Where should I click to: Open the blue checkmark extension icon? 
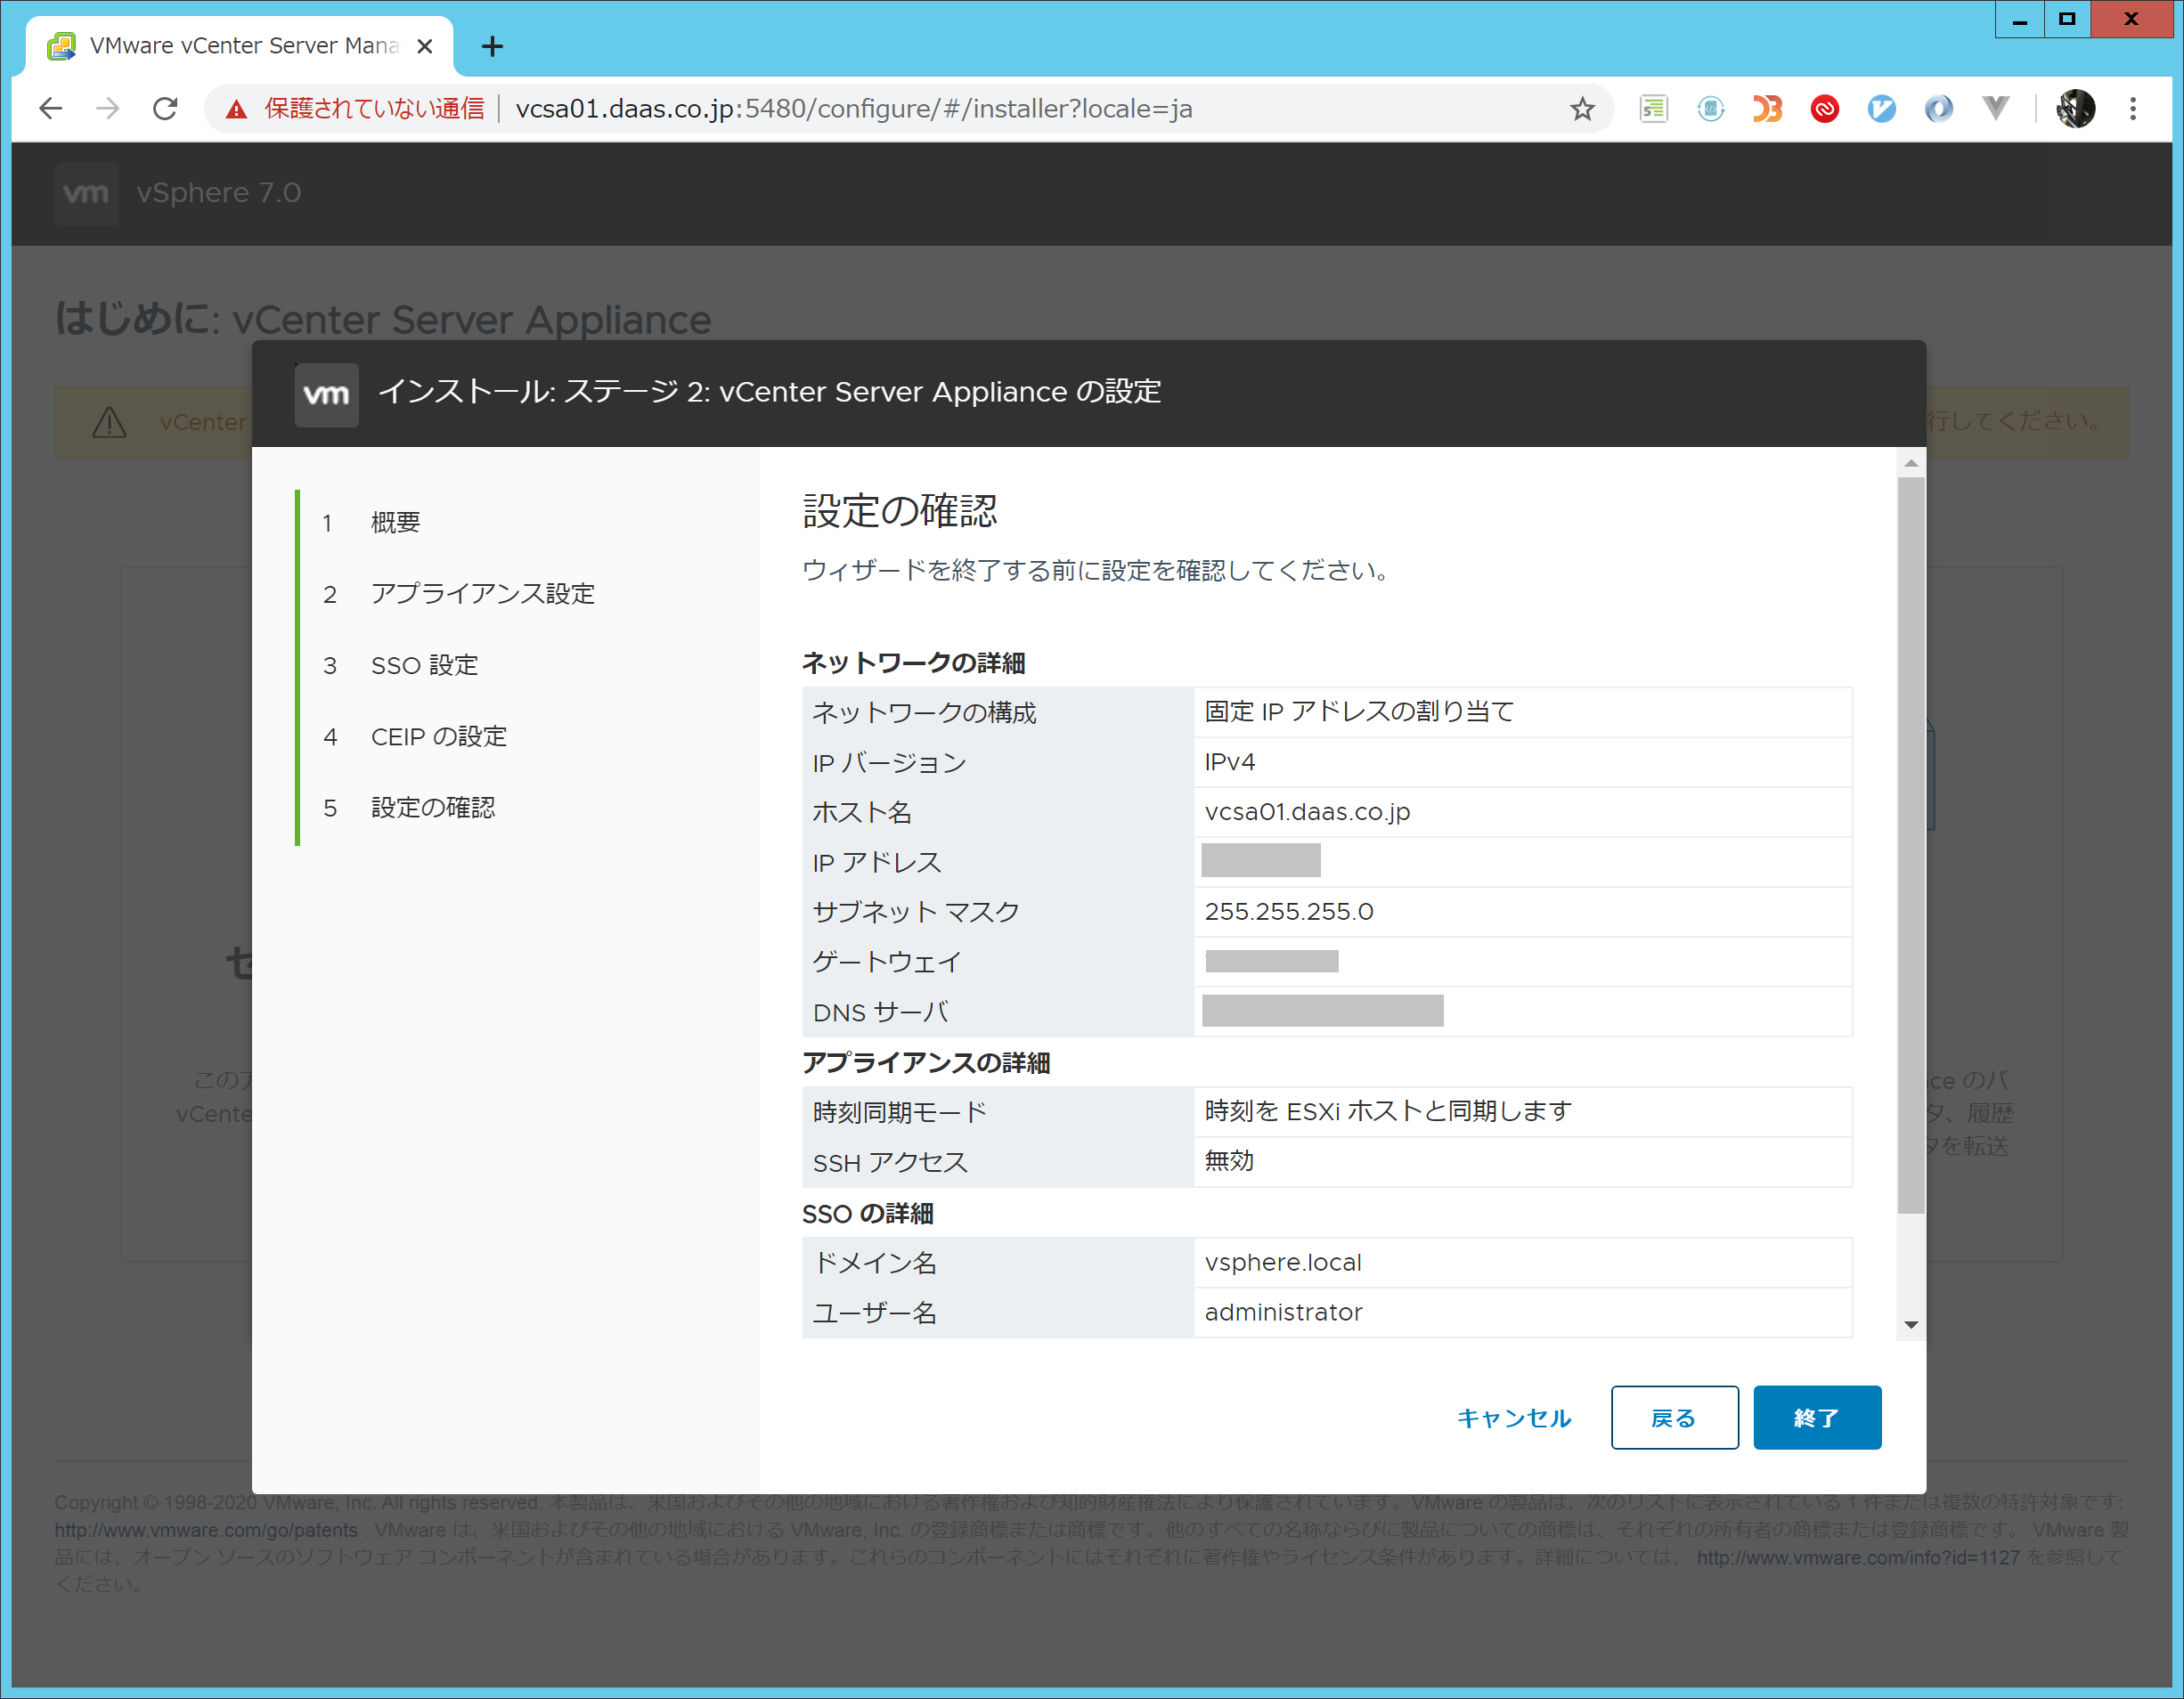(x=1881, y=108)
